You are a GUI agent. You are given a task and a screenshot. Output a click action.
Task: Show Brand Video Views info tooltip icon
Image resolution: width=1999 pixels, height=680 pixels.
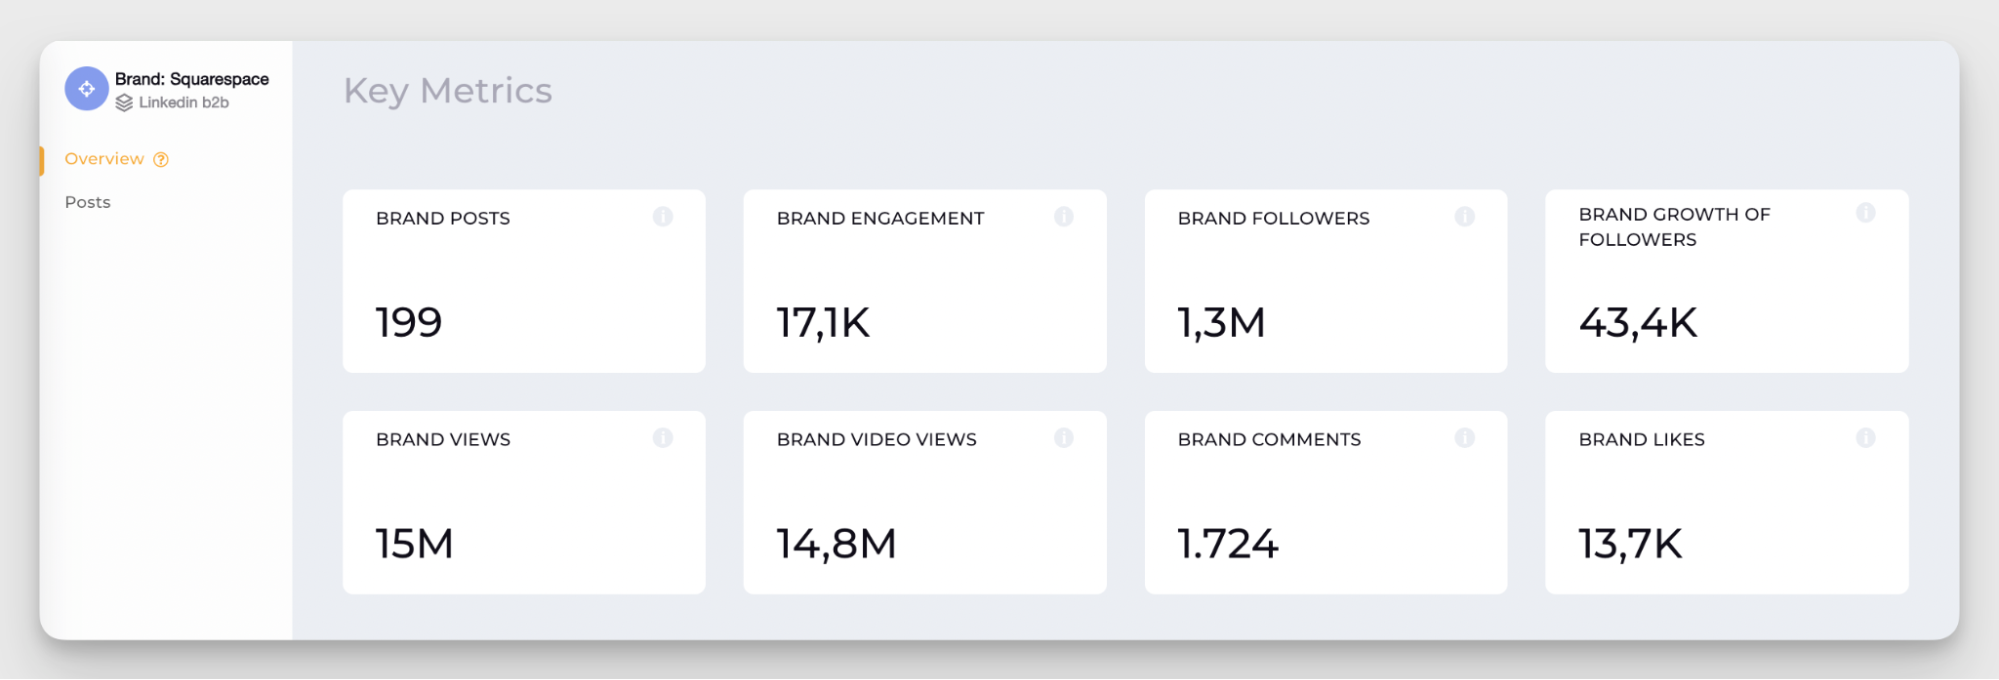1064,438
